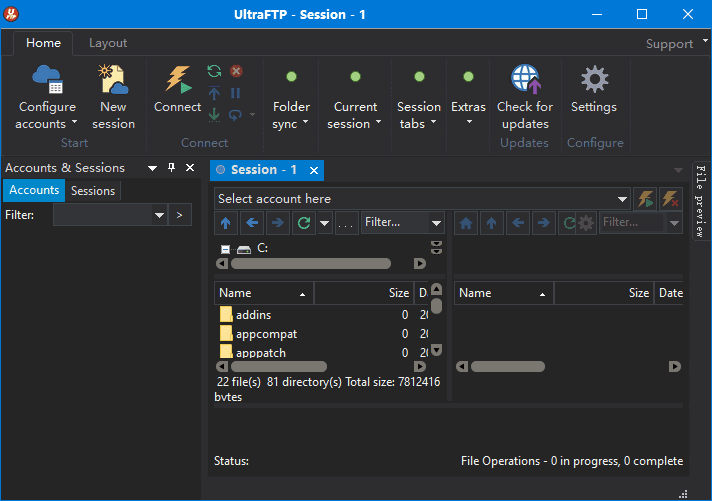
Task: Collapse the local folder tree panel
Action: pos(436,248)
